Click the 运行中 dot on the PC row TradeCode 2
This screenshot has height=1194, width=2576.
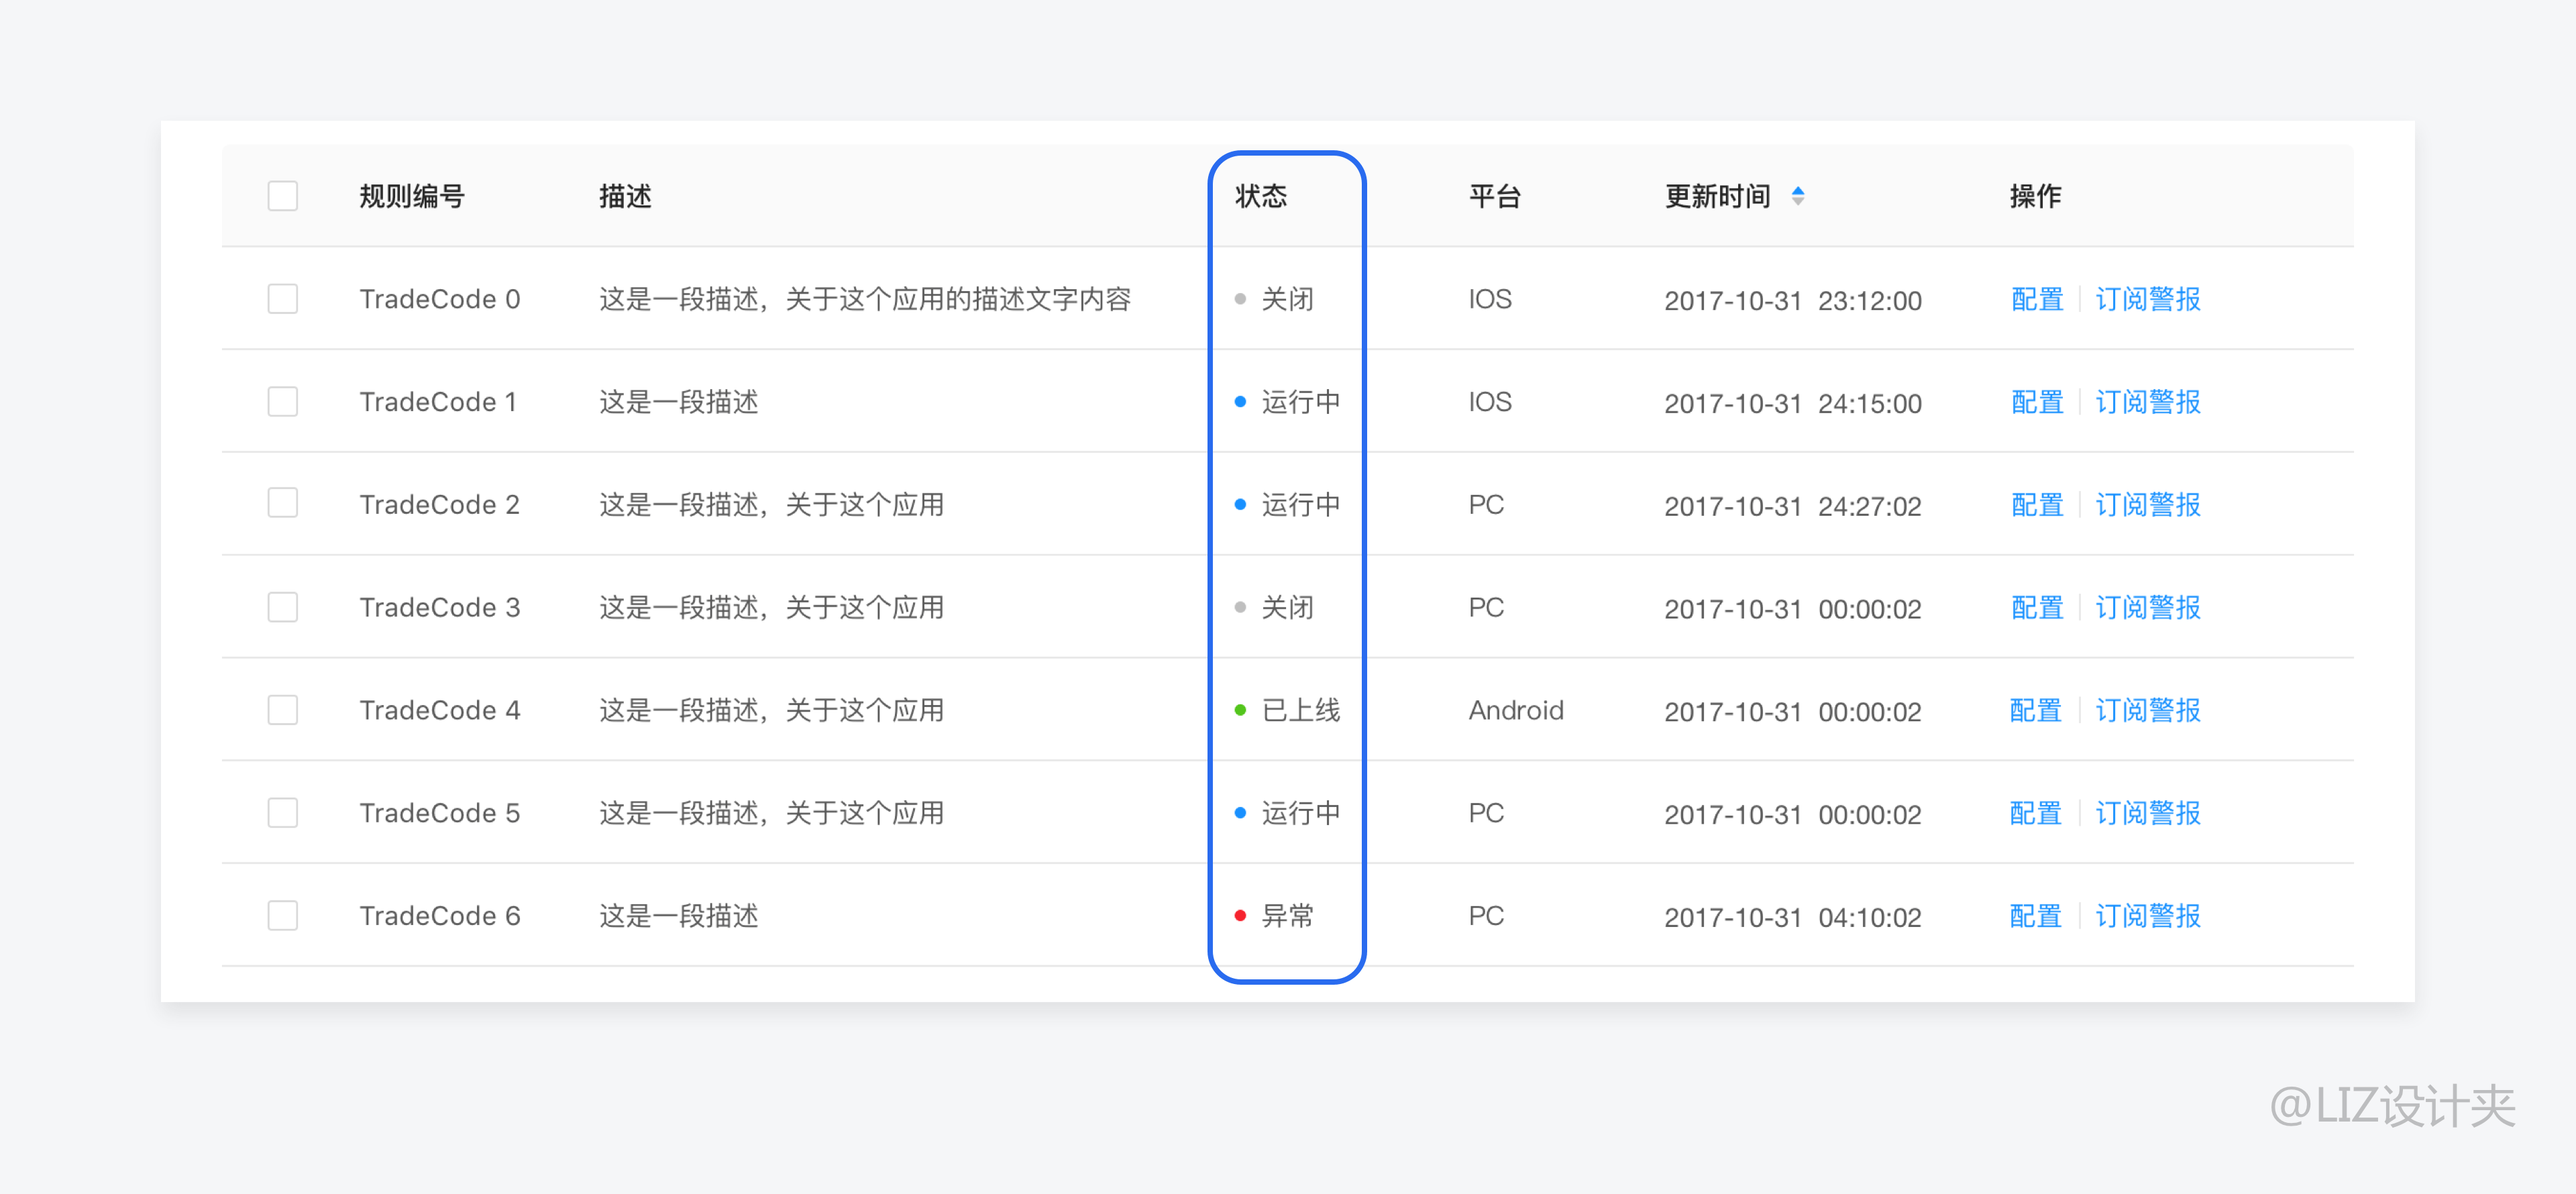1241,504
